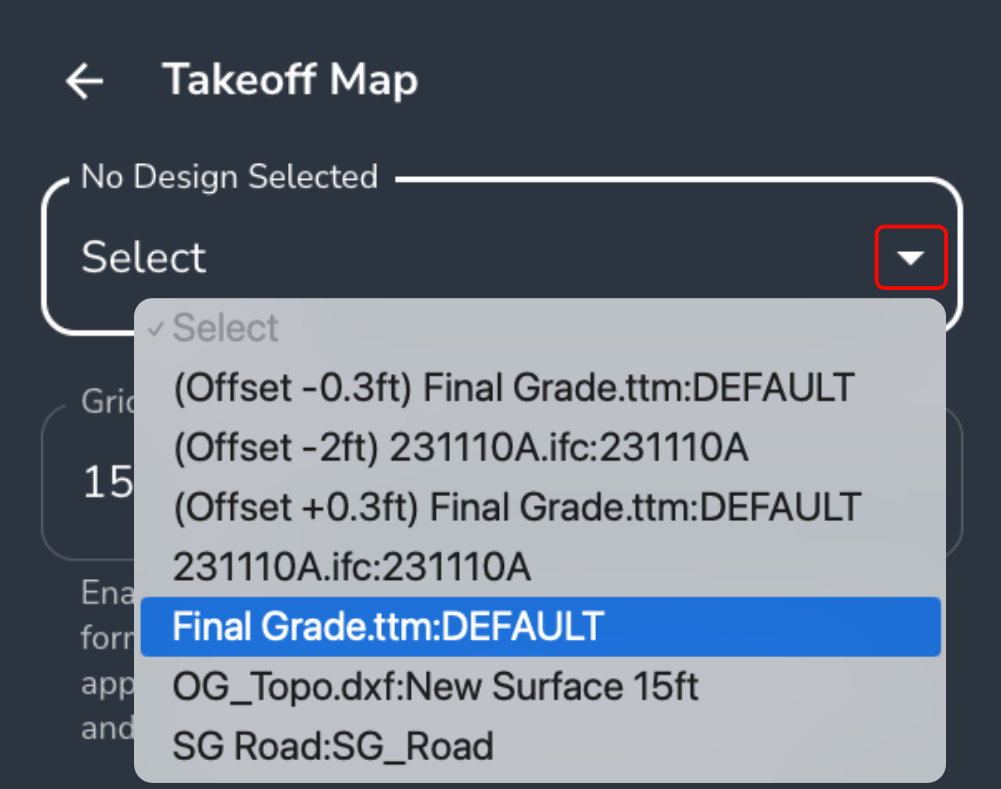
Task: Click the Takeoff Map title text
Action: coord(289,81)
